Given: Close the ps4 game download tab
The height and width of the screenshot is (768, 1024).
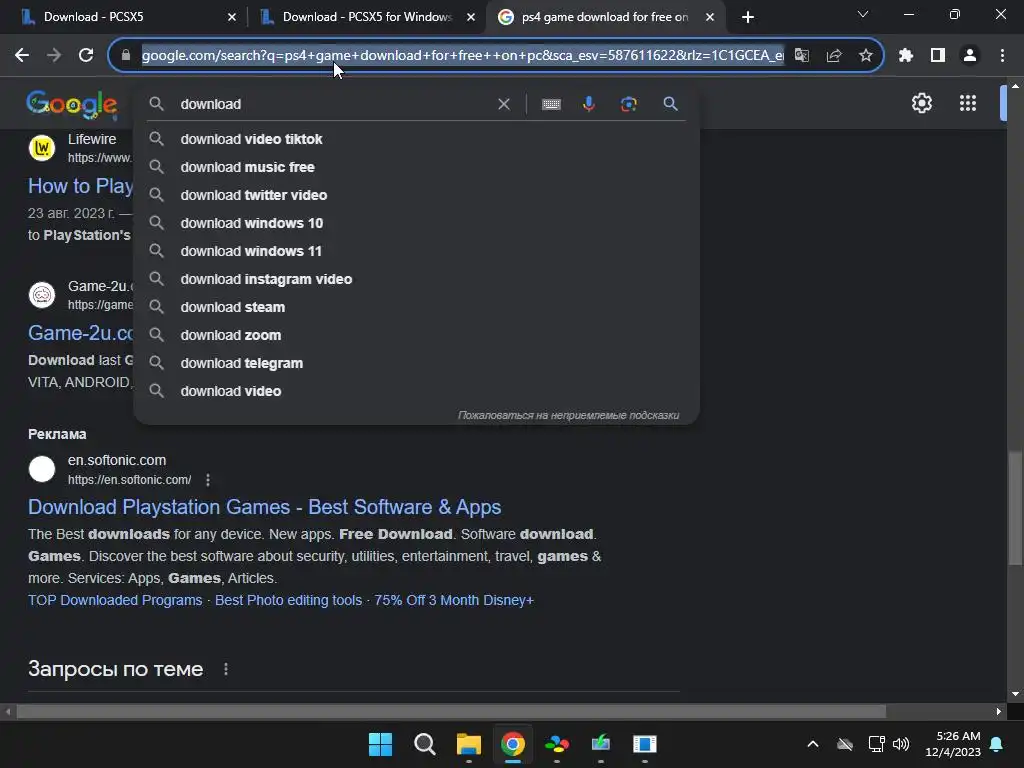Looking at the screenshot, I should (710, 17).
